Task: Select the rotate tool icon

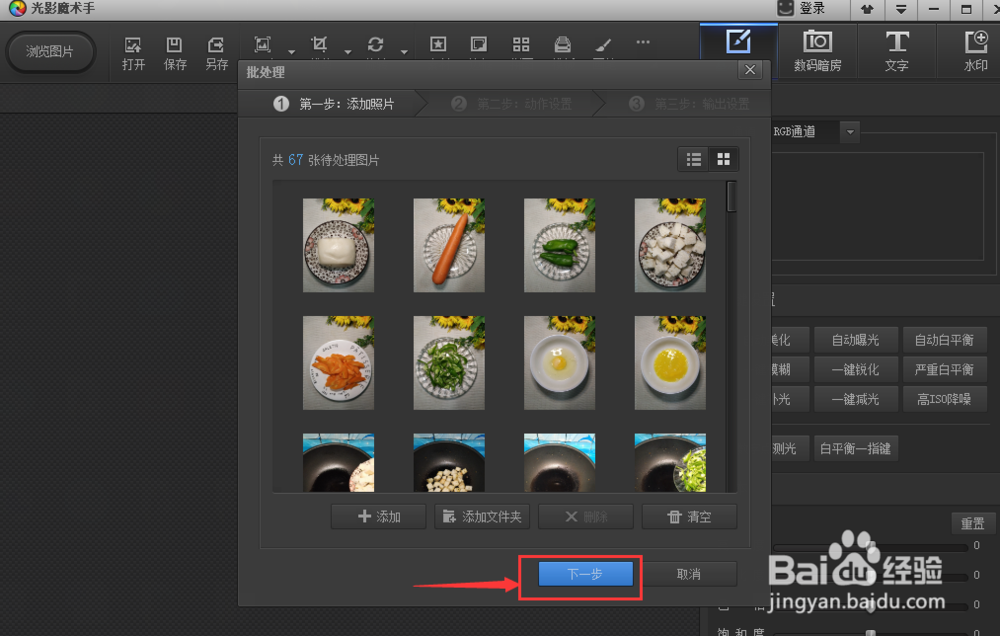Action: [x=376, y=44]
